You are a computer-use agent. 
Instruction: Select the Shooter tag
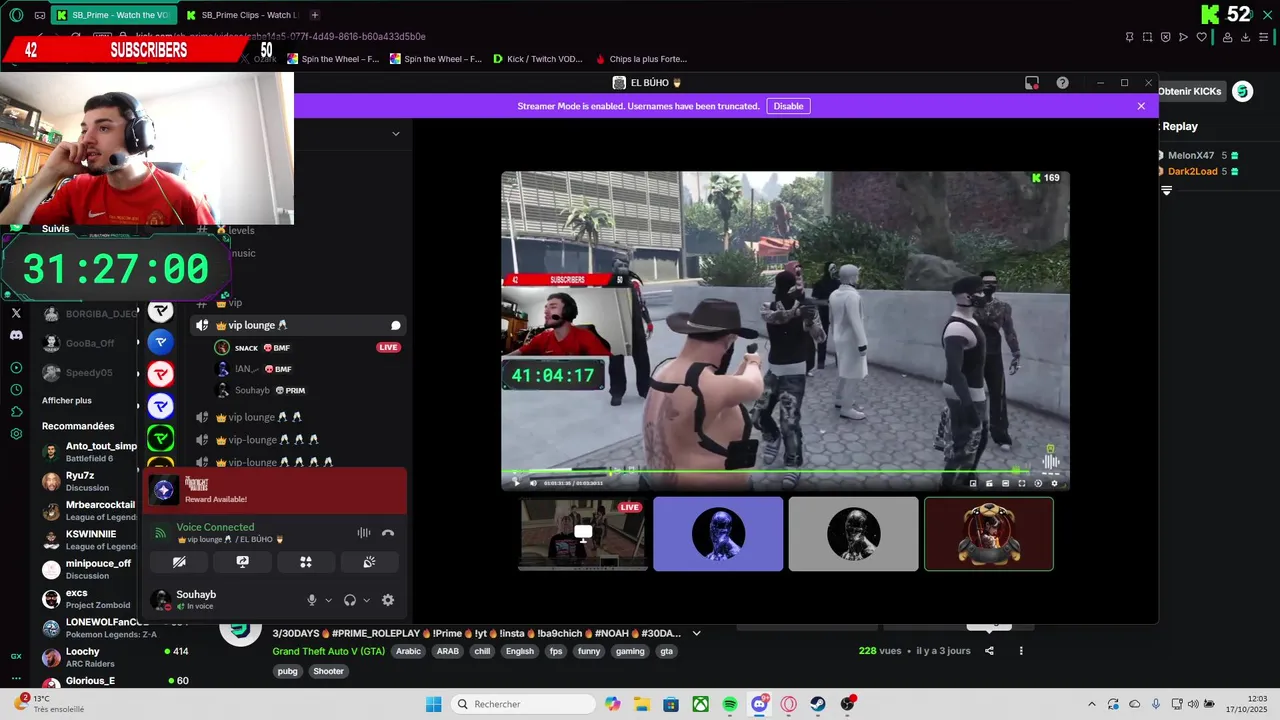click(x=328, y=671)
